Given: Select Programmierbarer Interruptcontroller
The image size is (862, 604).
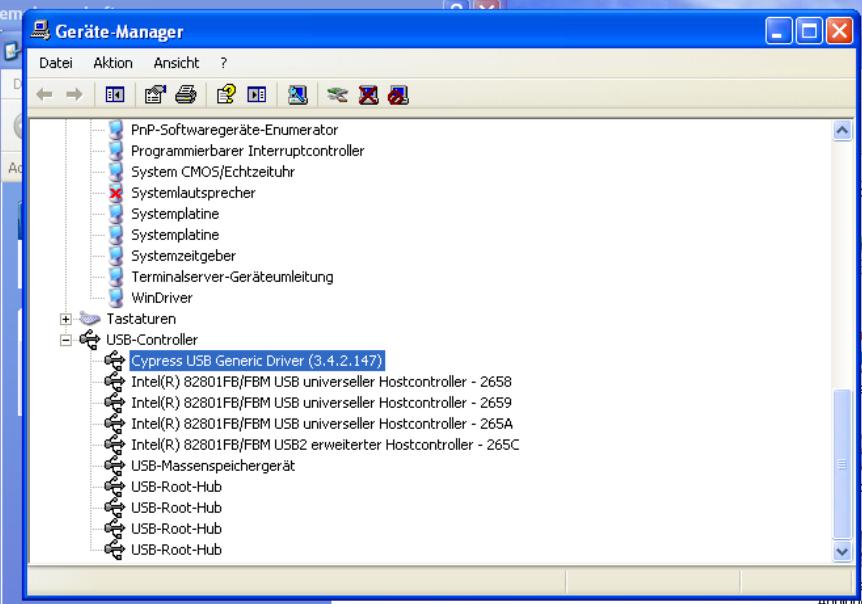Looking at the screenshot, I should pyautogui.click(x=247, y=151).
